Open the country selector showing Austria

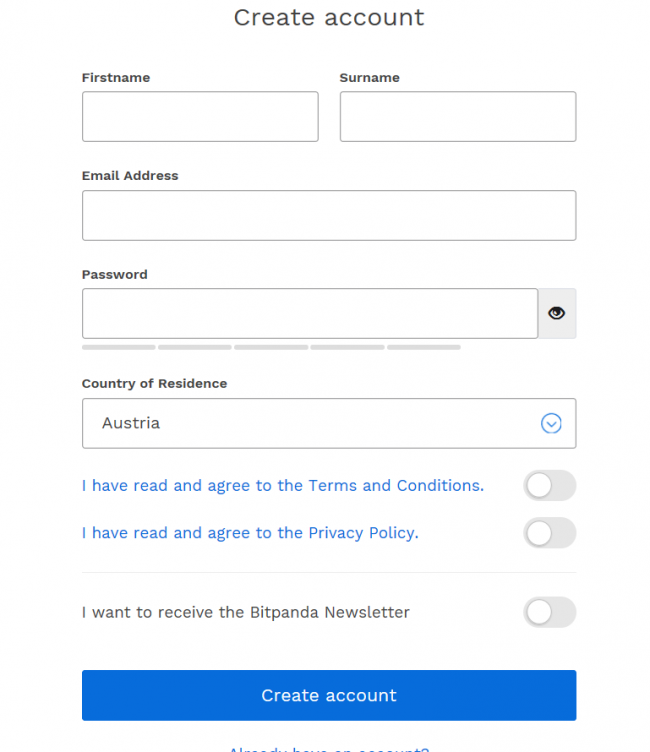pos(310,424)
